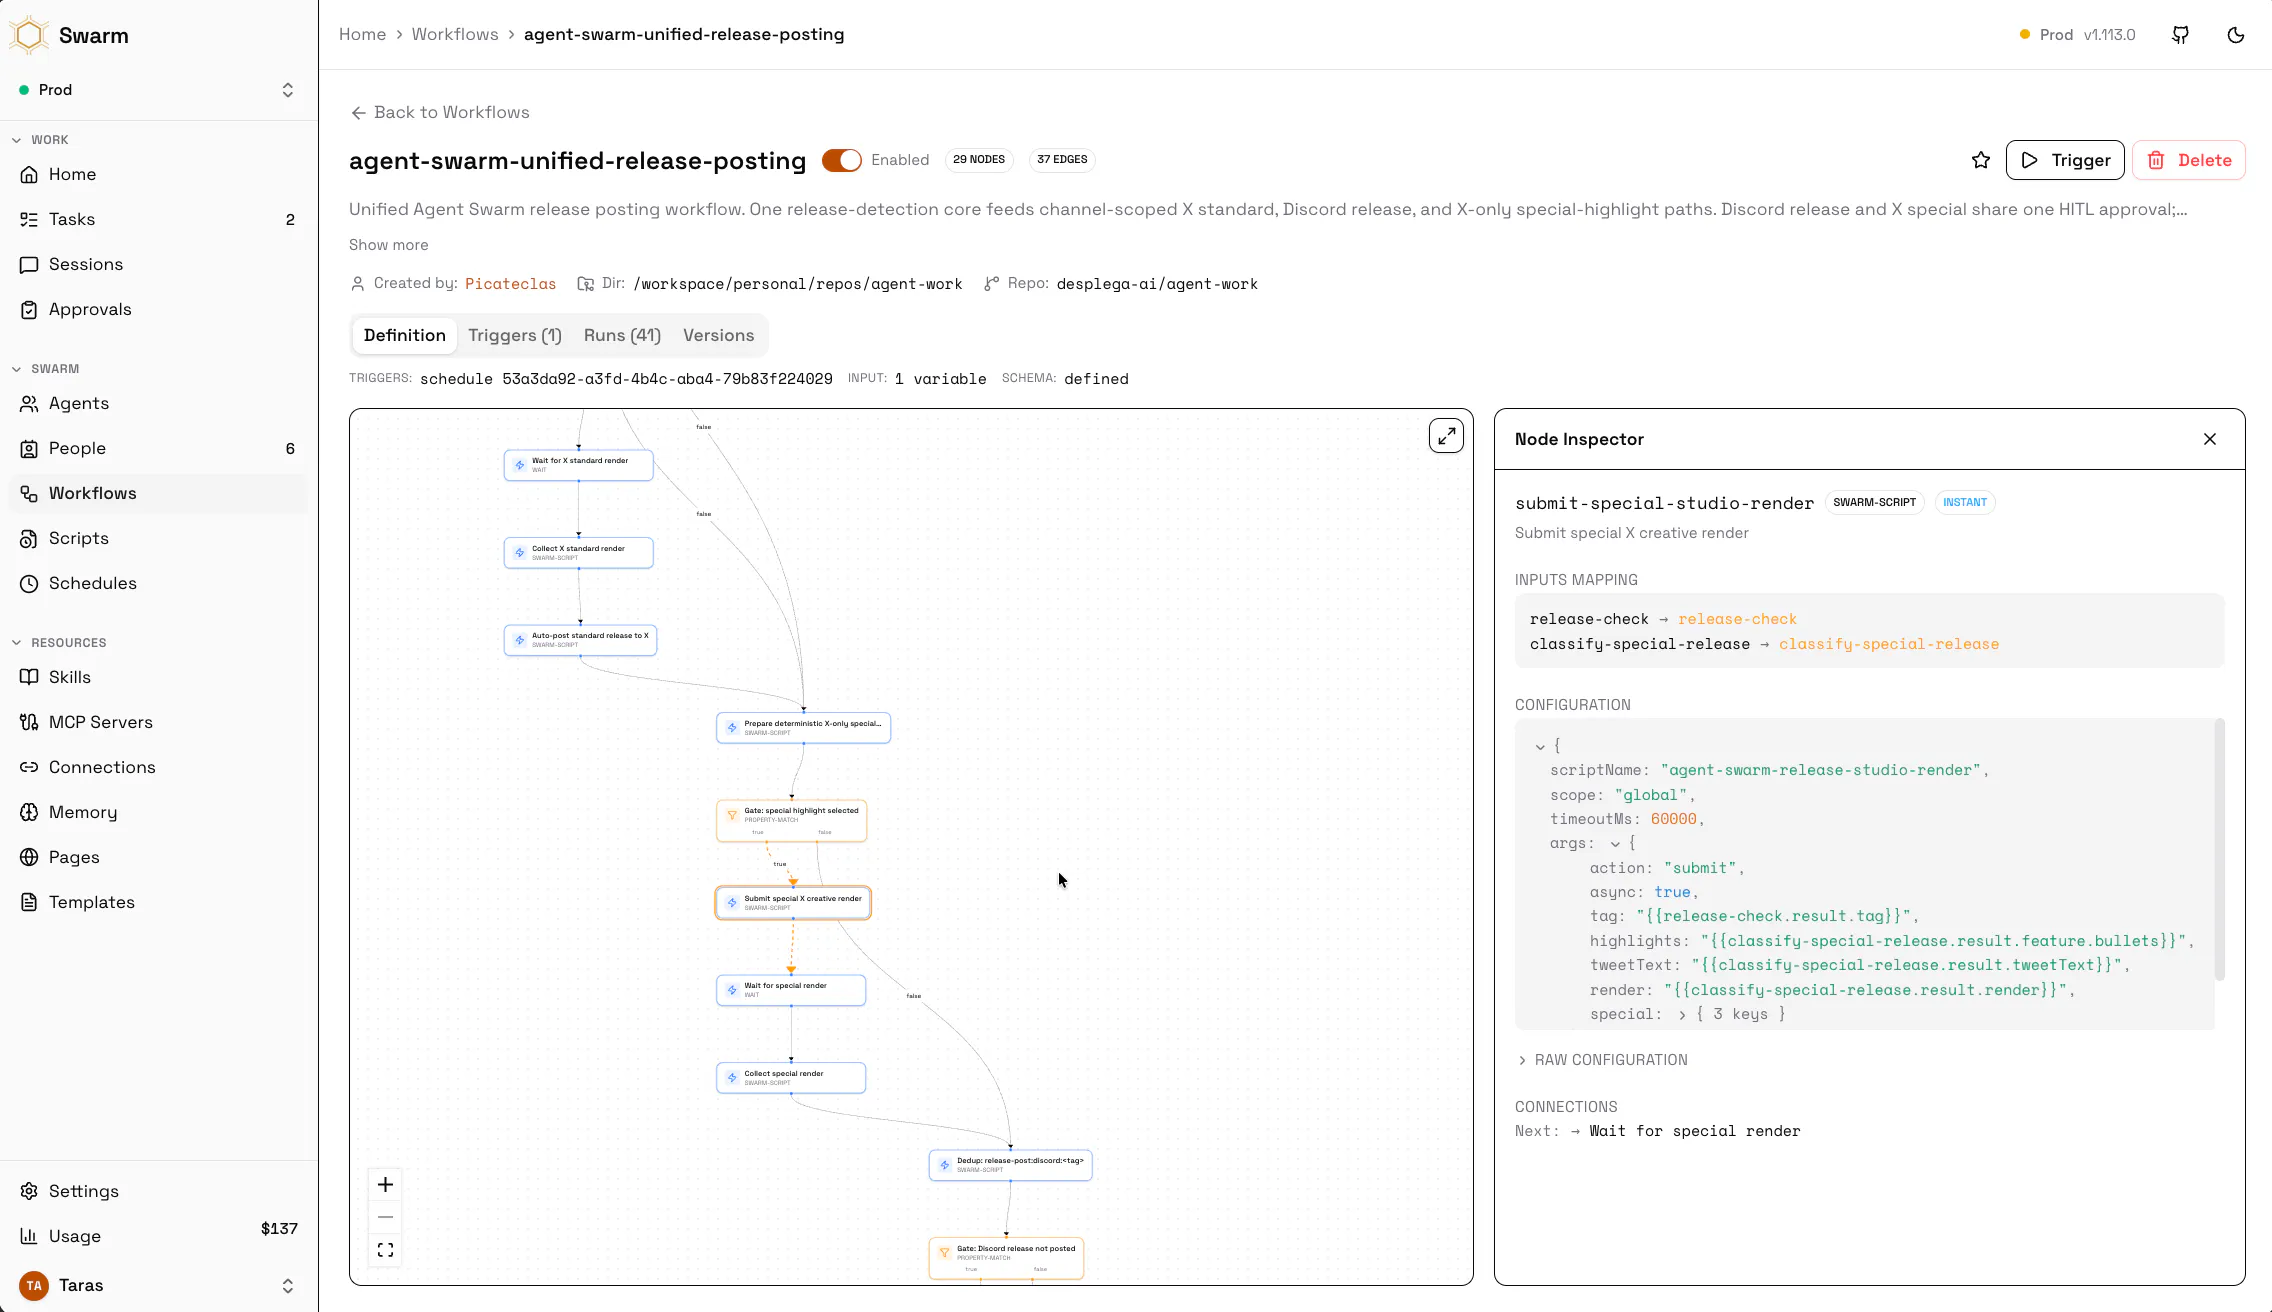Click the Templates document icon
The image size is (2272, 1312).
(29, 902)
